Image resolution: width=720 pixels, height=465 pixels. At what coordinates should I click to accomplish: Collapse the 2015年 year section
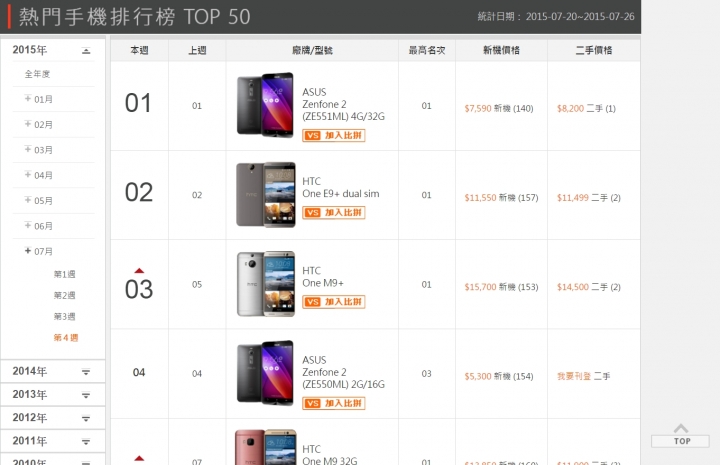coord(86,50)
